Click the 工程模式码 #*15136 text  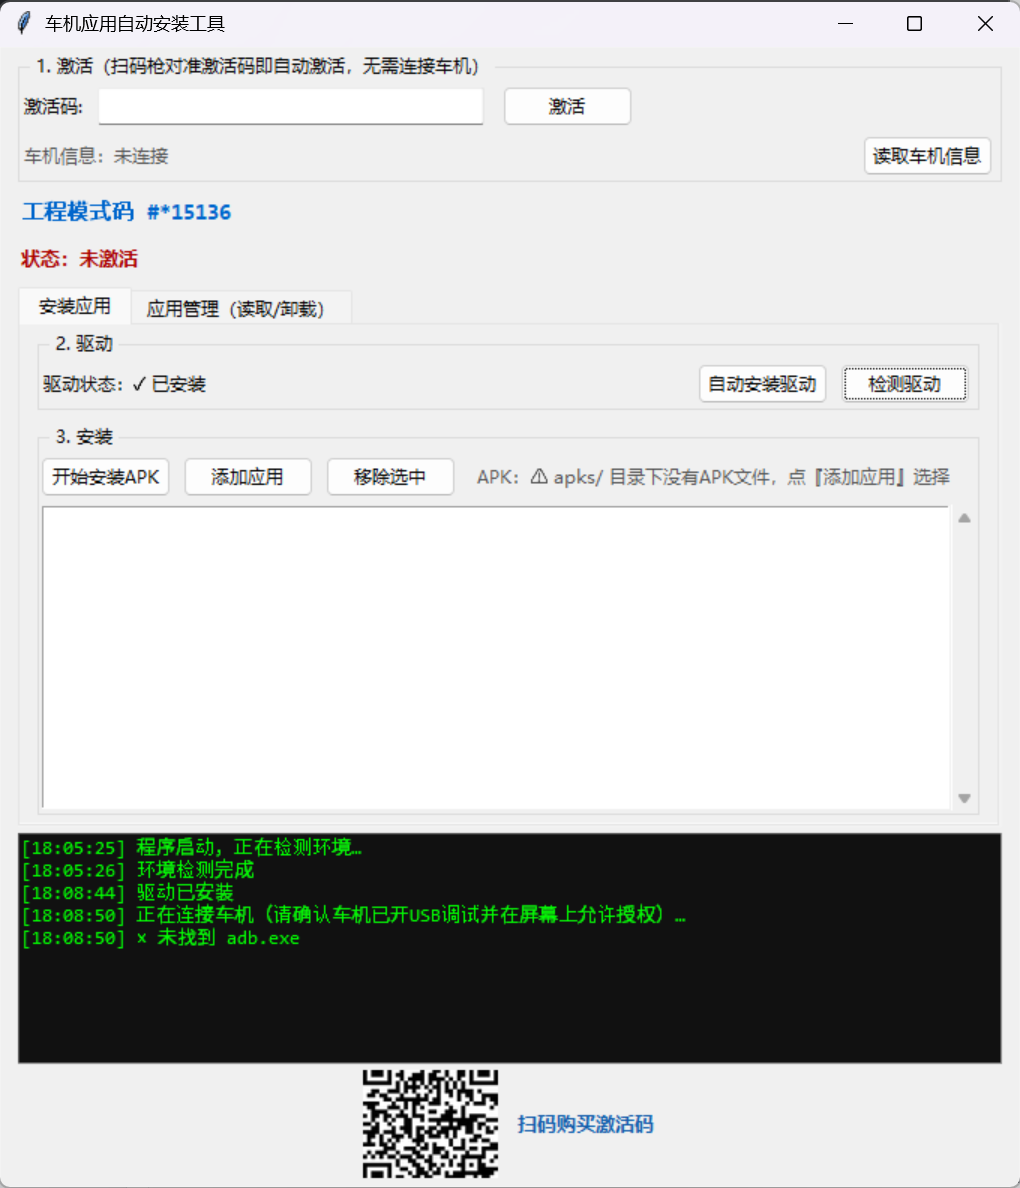pyautogui.click(x=127, y=211)
